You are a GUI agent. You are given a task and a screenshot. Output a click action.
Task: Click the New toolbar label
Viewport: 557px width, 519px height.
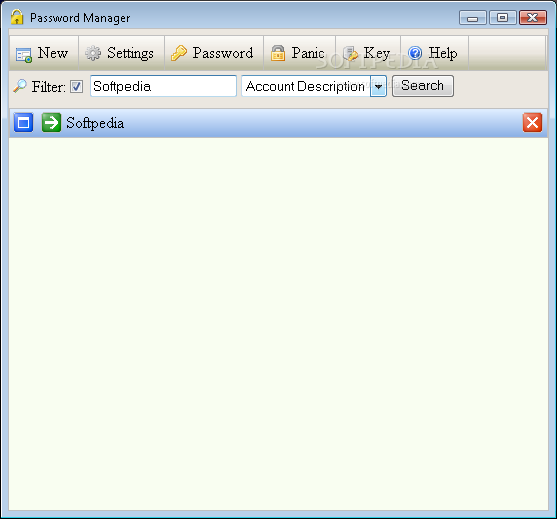[x=53, y=53]
